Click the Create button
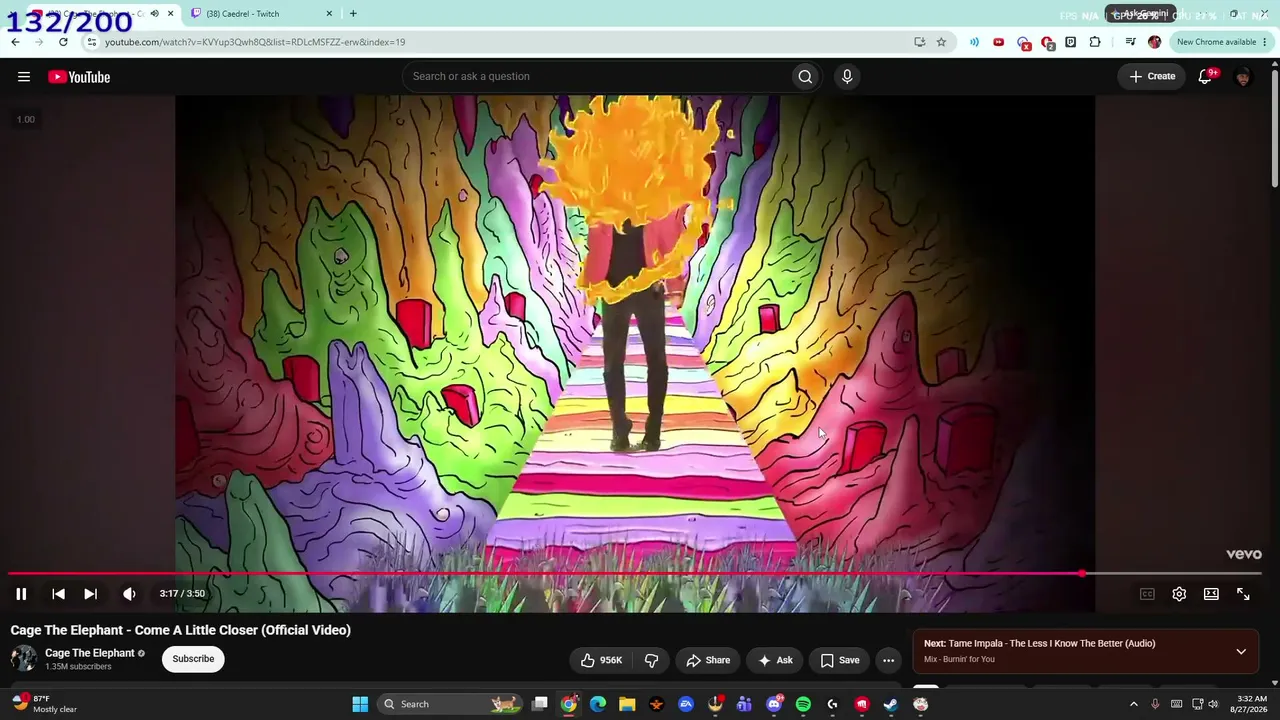This screenshot has width=1280, height=720. tap(1152, 77)
